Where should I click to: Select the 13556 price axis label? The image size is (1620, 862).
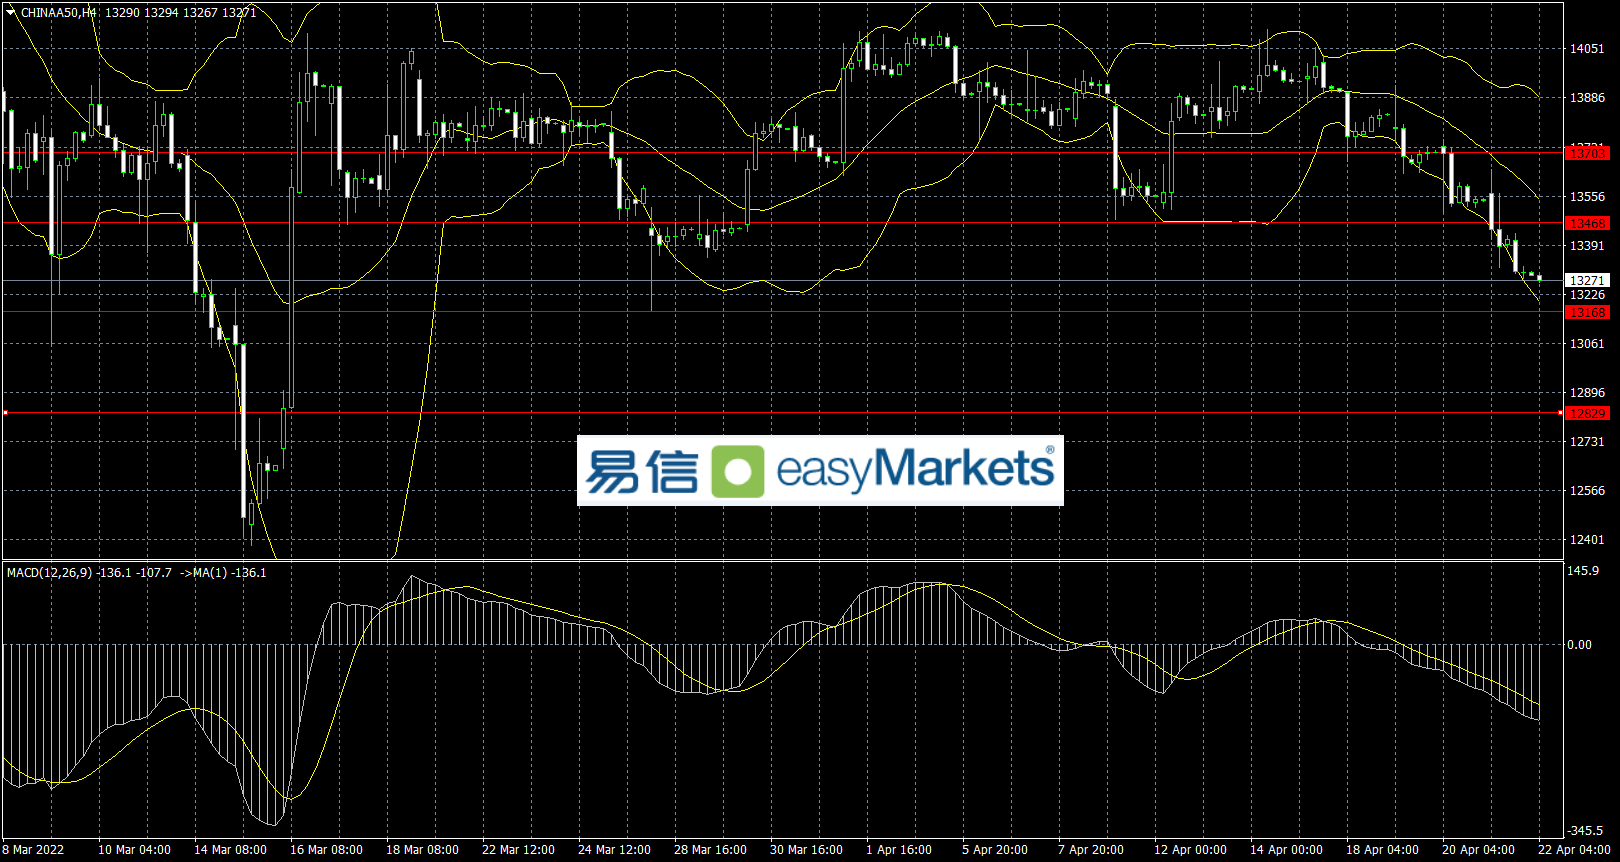coord(1587,197)
